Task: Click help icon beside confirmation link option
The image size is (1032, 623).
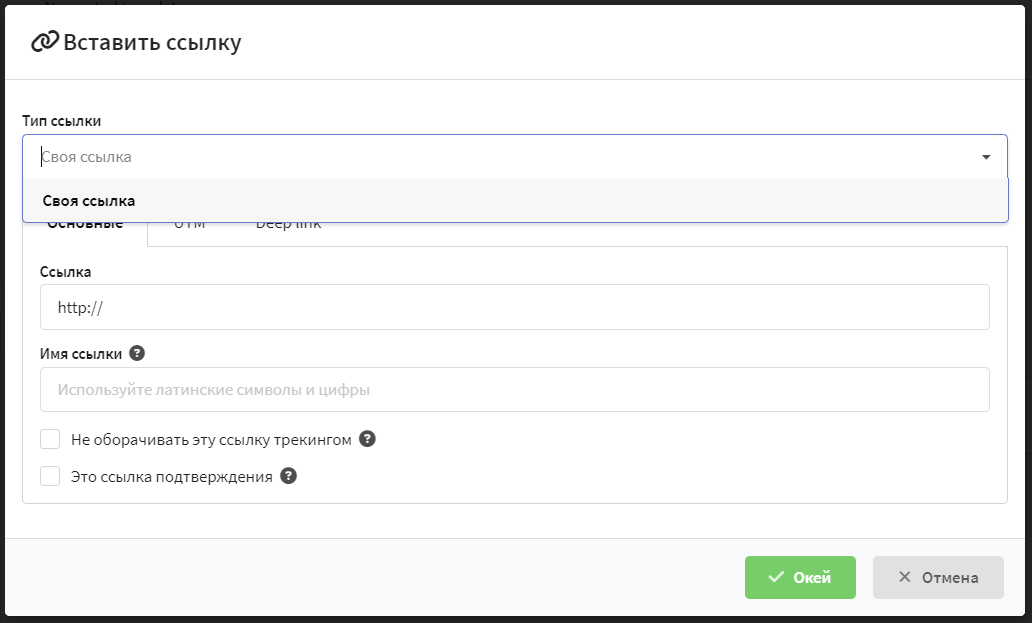Action: point(289,476)
